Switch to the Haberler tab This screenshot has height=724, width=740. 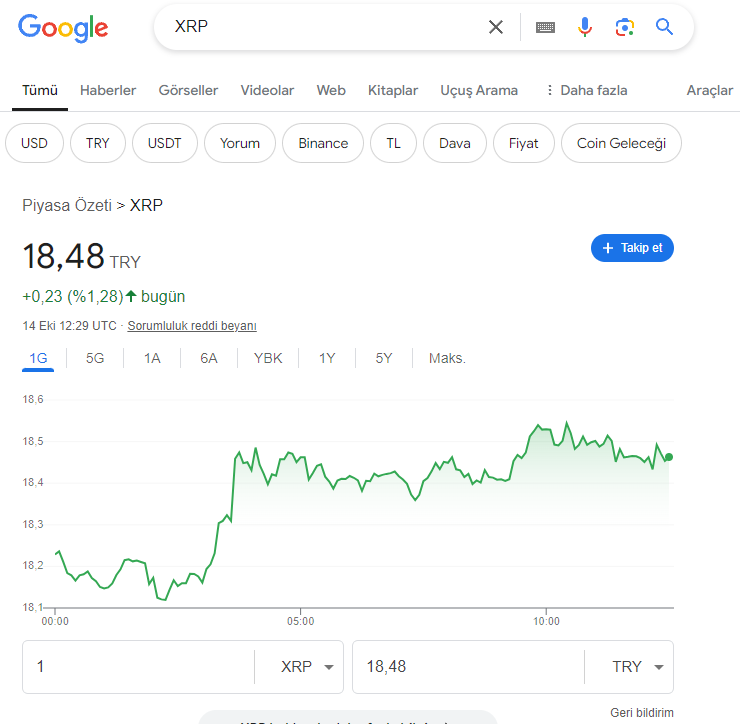pos(108,90)
